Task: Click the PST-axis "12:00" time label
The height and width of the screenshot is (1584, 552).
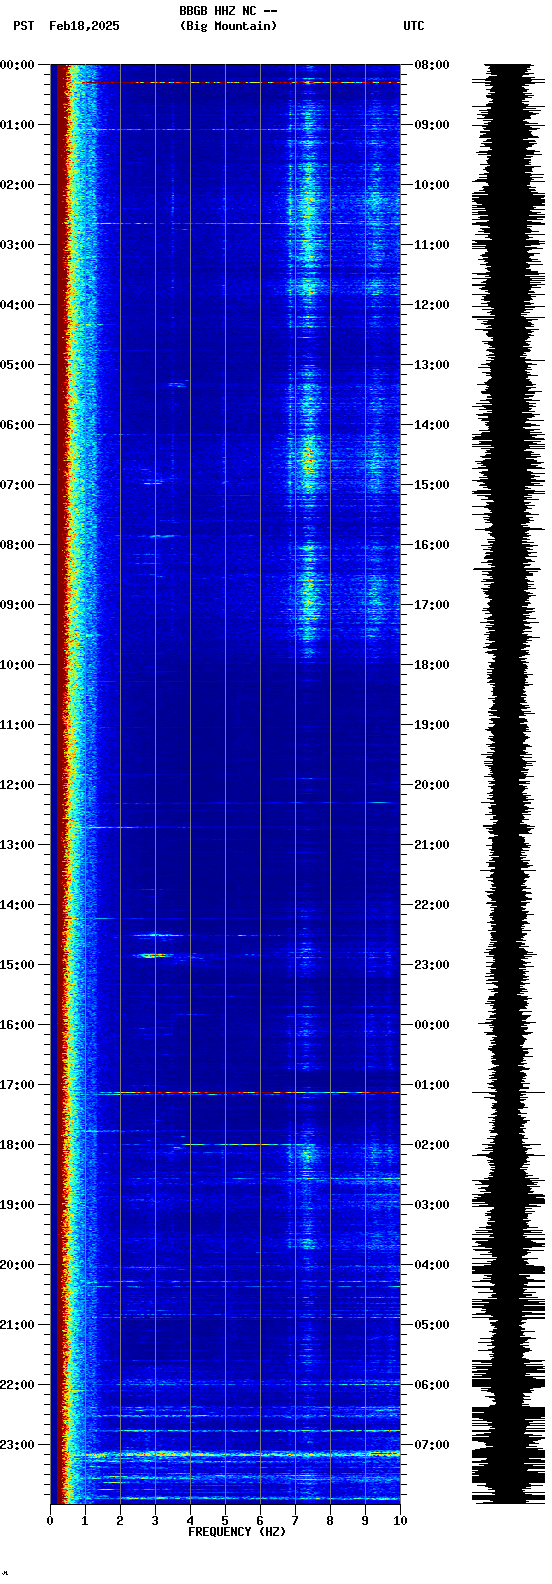Action: point(17,785)
